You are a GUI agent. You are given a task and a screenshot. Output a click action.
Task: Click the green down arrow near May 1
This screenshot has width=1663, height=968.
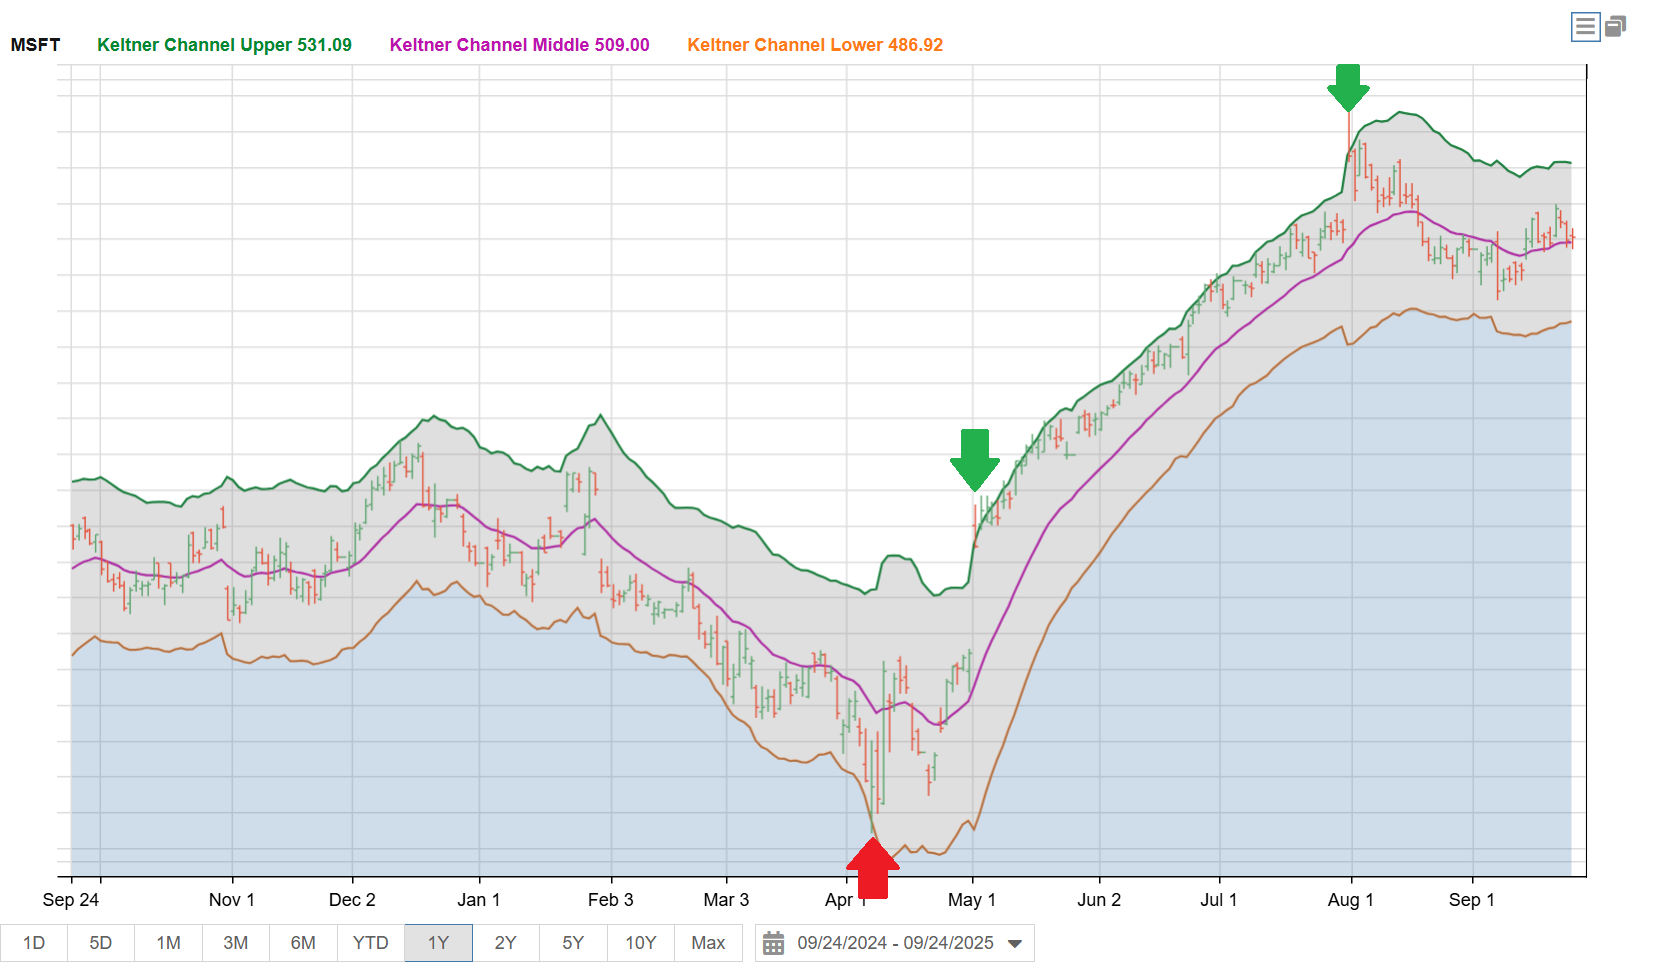pos(974,459)
